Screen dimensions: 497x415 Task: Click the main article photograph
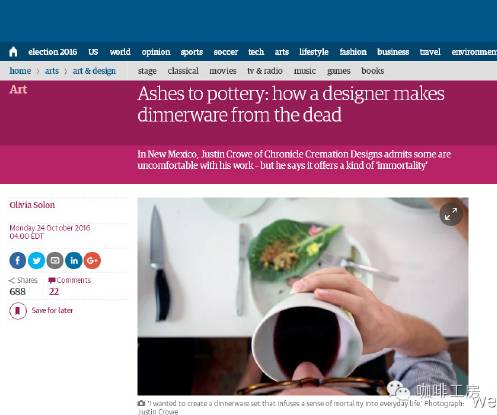[303, 296]
